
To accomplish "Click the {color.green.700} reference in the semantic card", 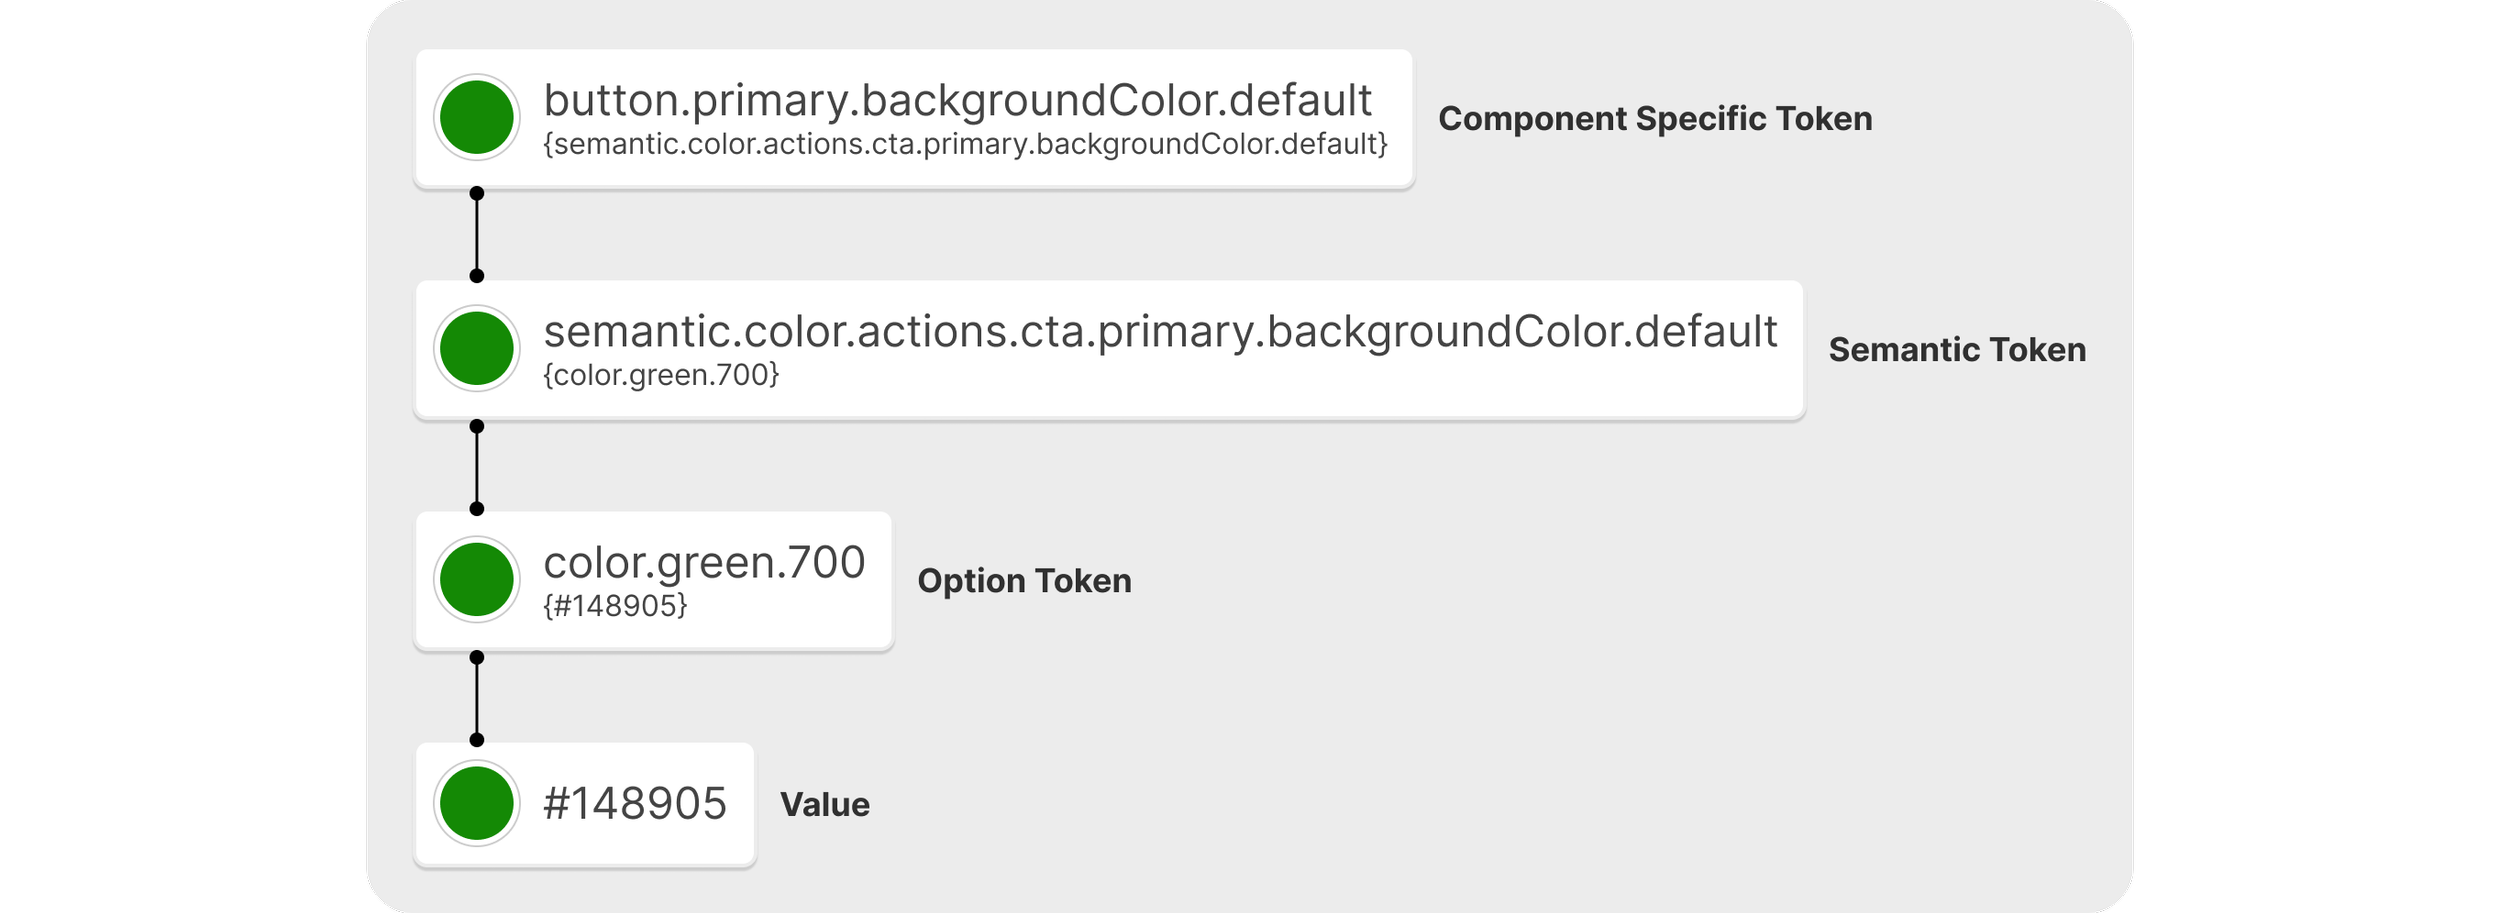I will (x=661, y=375).
